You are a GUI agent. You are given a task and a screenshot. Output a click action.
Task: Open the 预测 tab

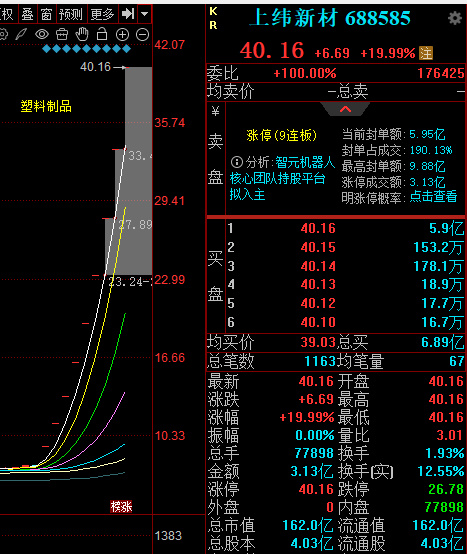[71, 14]
